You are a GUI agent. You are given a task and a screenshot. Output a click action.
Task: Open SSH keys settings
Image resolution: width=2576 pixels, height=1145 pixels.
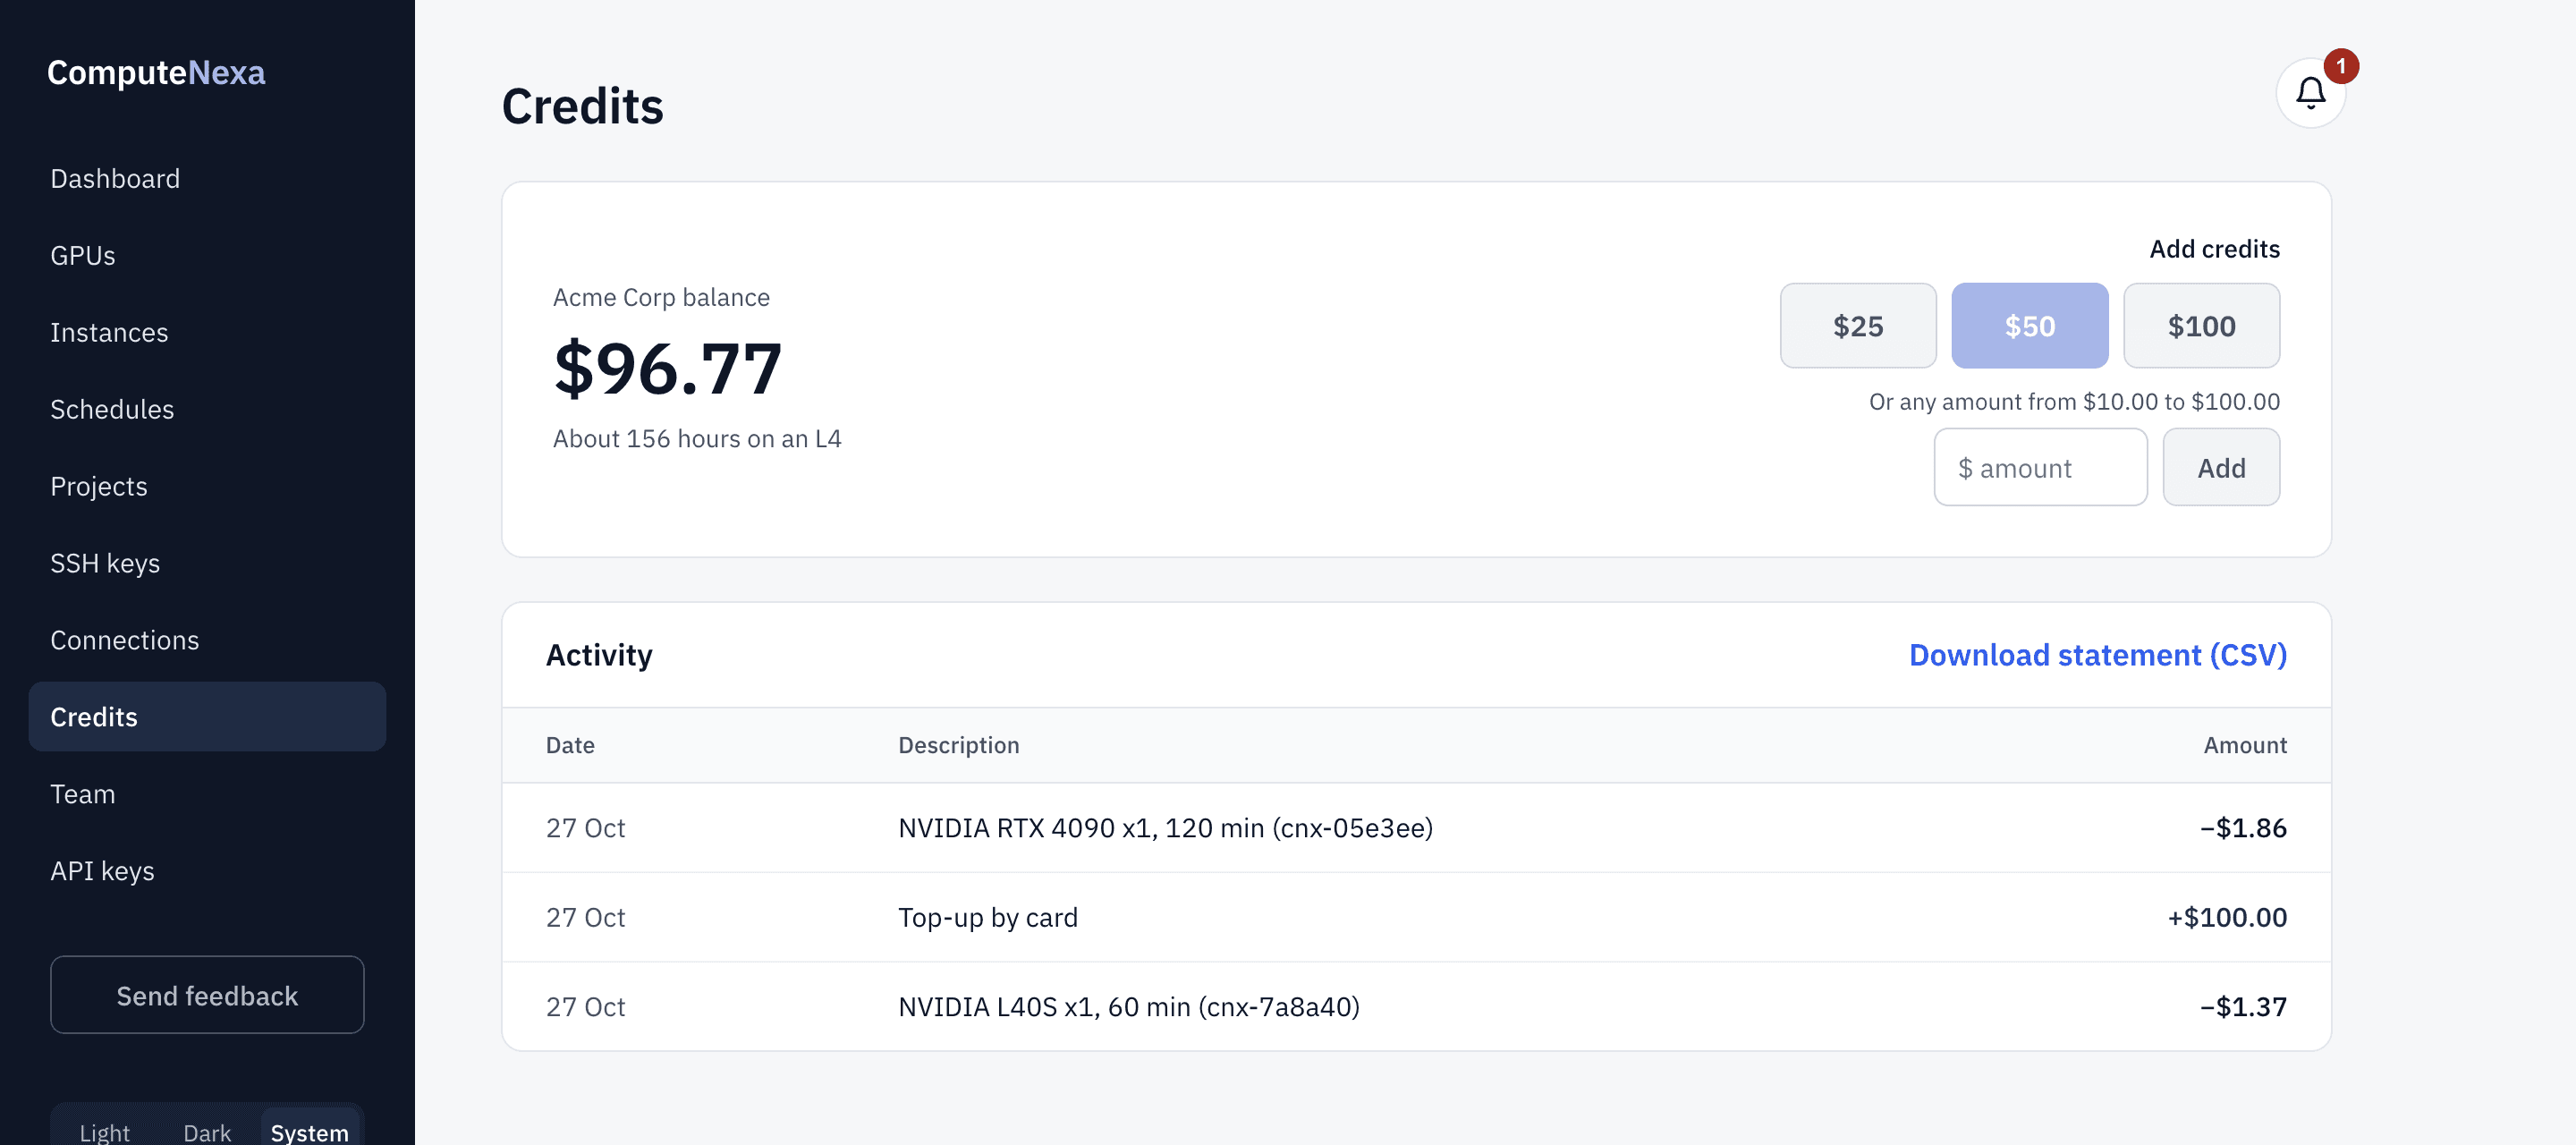207,563
